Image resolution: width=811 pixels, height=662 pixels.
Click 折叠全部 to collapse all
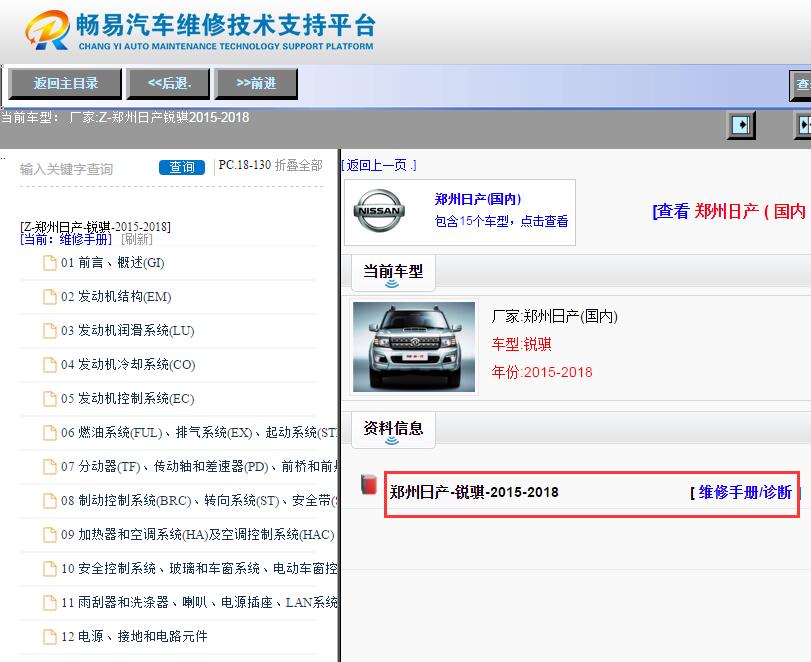[x=298, y=165]
